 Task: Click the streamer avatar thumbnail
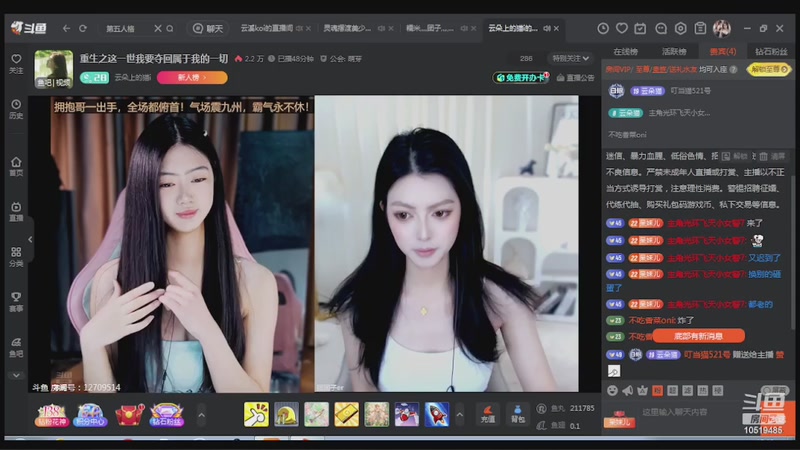[54, 69]
